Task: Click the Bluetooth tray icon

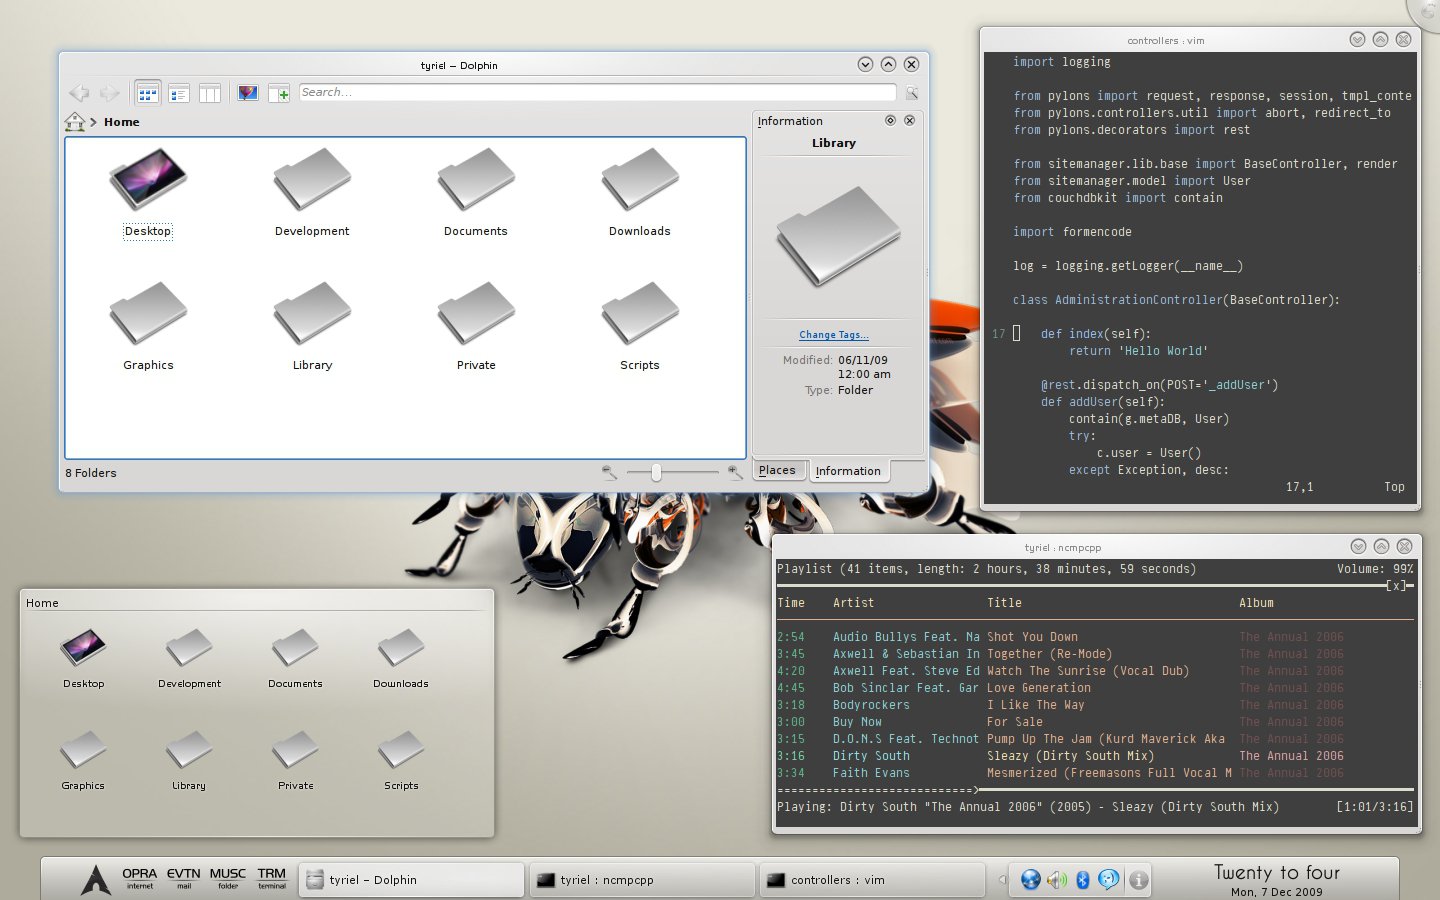Action: (1082, 880)
